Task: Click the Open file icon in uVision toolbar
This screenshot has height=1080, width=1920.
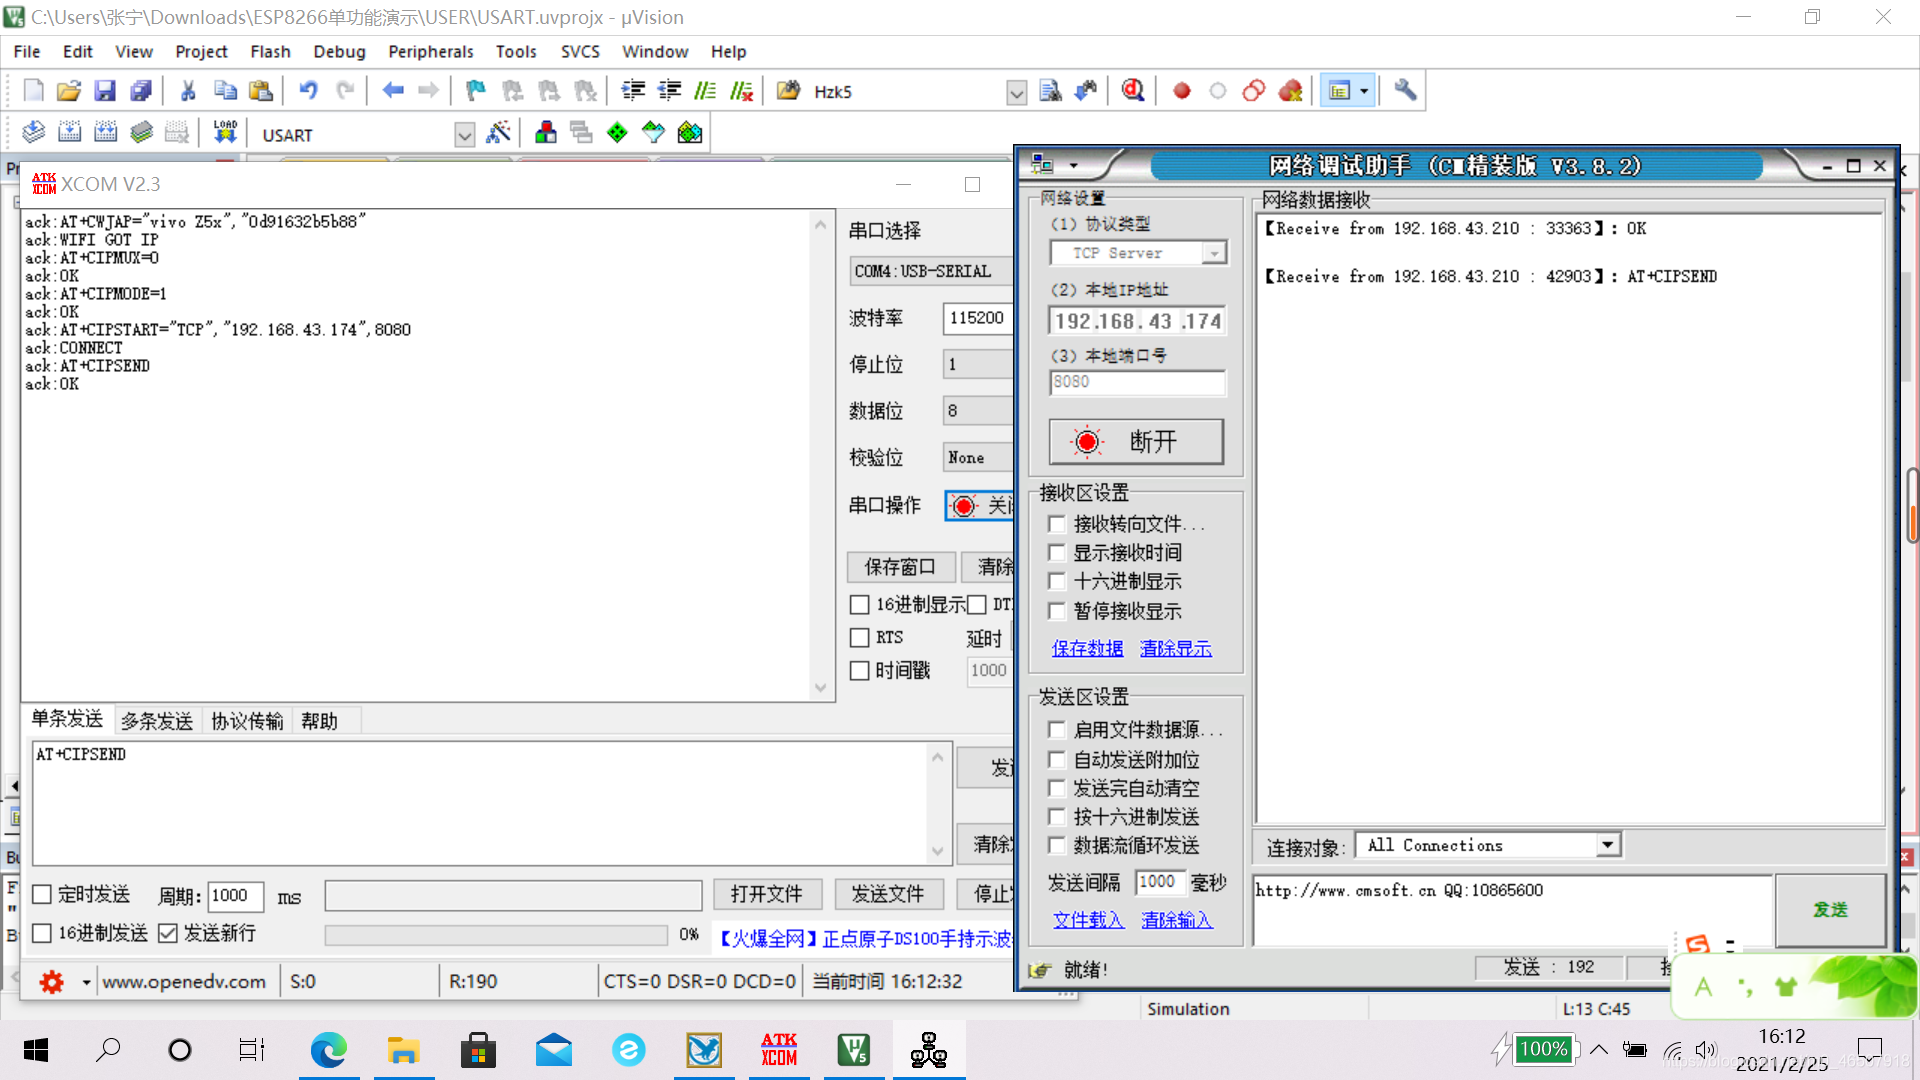Action: click(x=68, y=91)
